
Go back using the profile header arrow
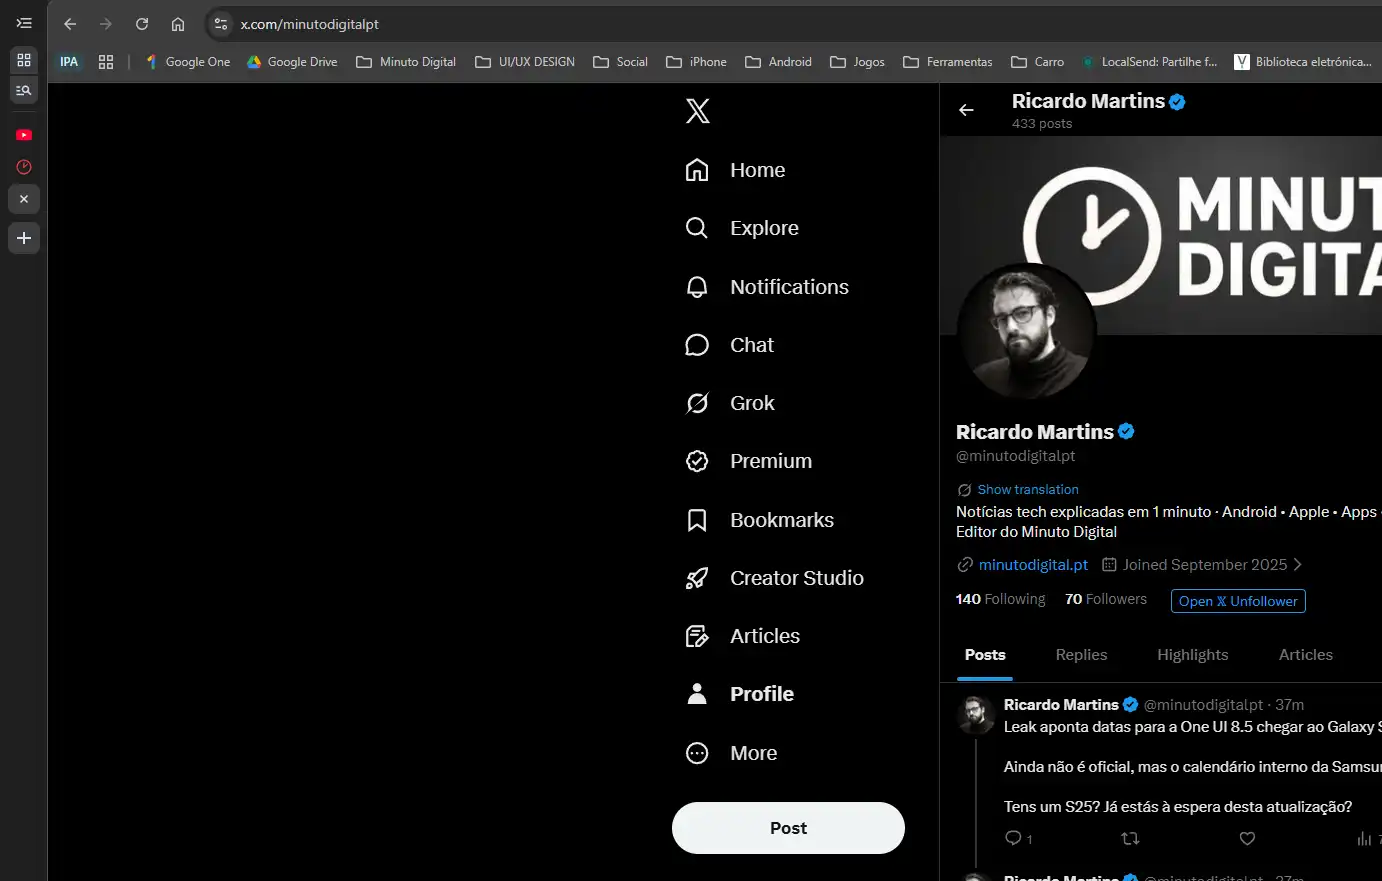966,110
